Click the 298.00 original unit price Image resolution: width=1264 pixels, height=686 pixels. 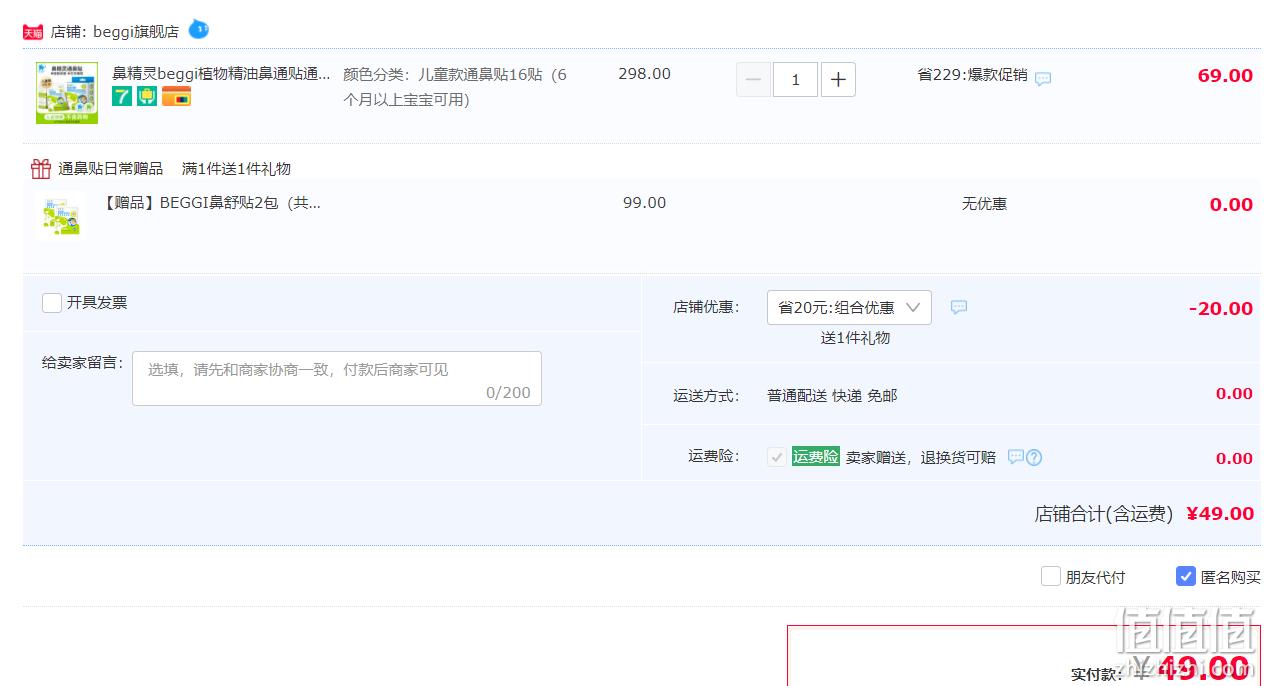point(644,74)
